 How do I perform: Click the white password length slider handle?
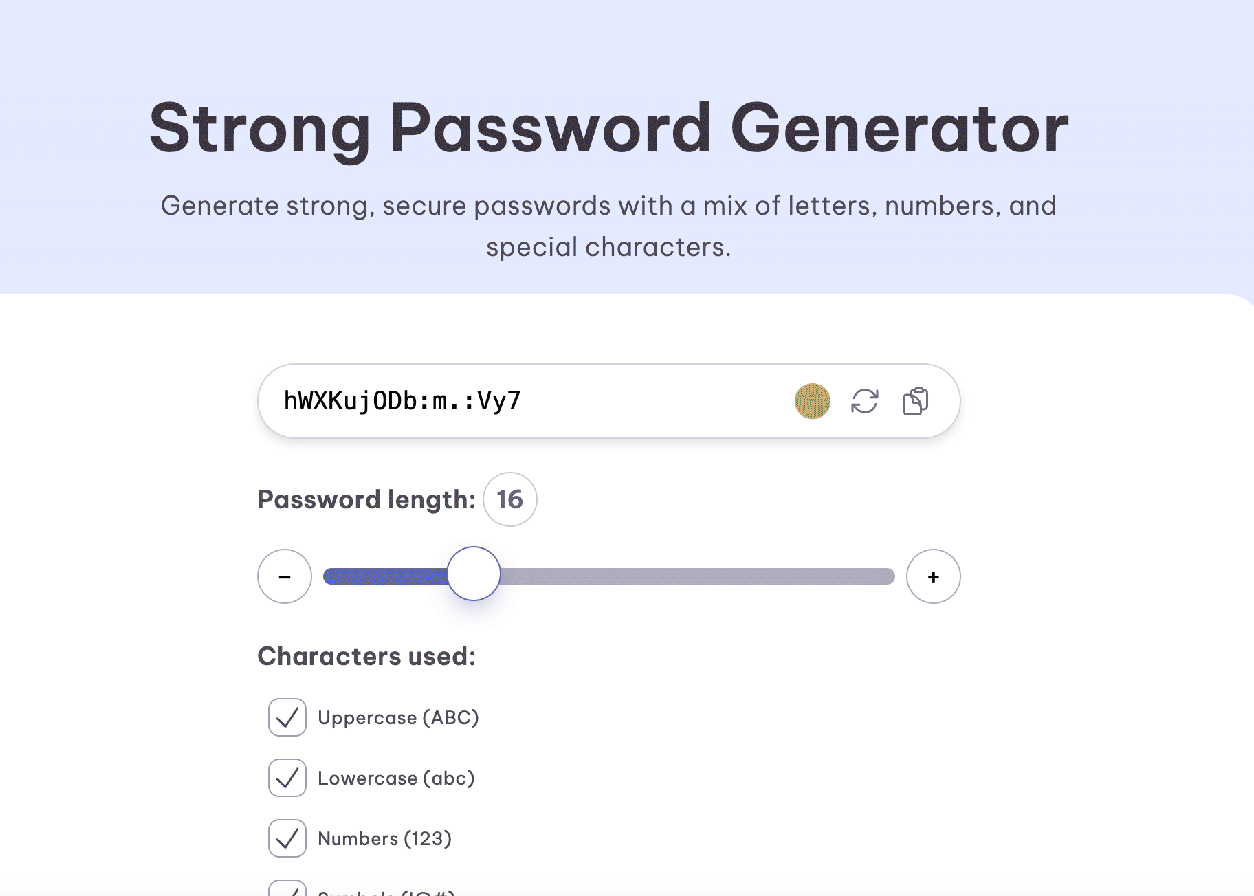point(473,574)
